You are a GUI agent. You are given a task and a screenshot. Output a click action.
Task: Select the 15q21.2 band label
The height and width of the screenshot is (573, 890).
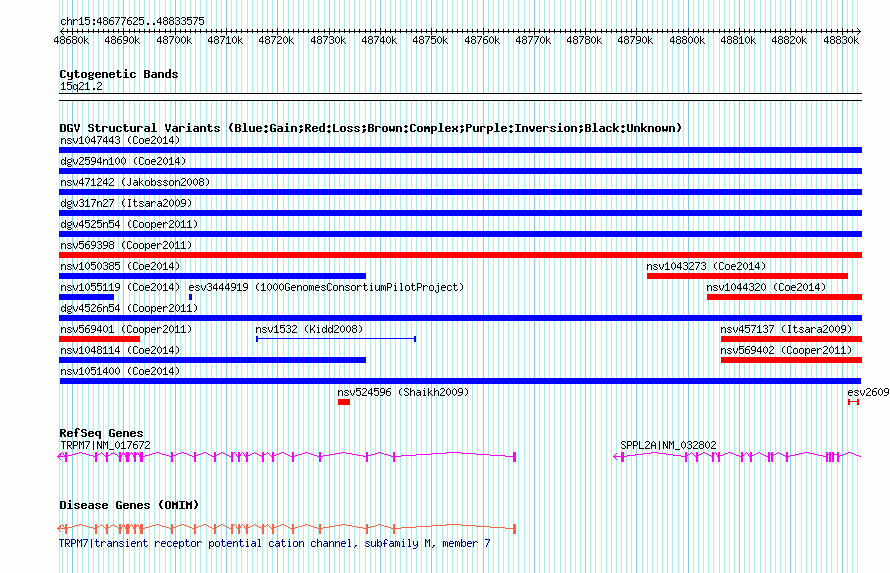[81, 86]
